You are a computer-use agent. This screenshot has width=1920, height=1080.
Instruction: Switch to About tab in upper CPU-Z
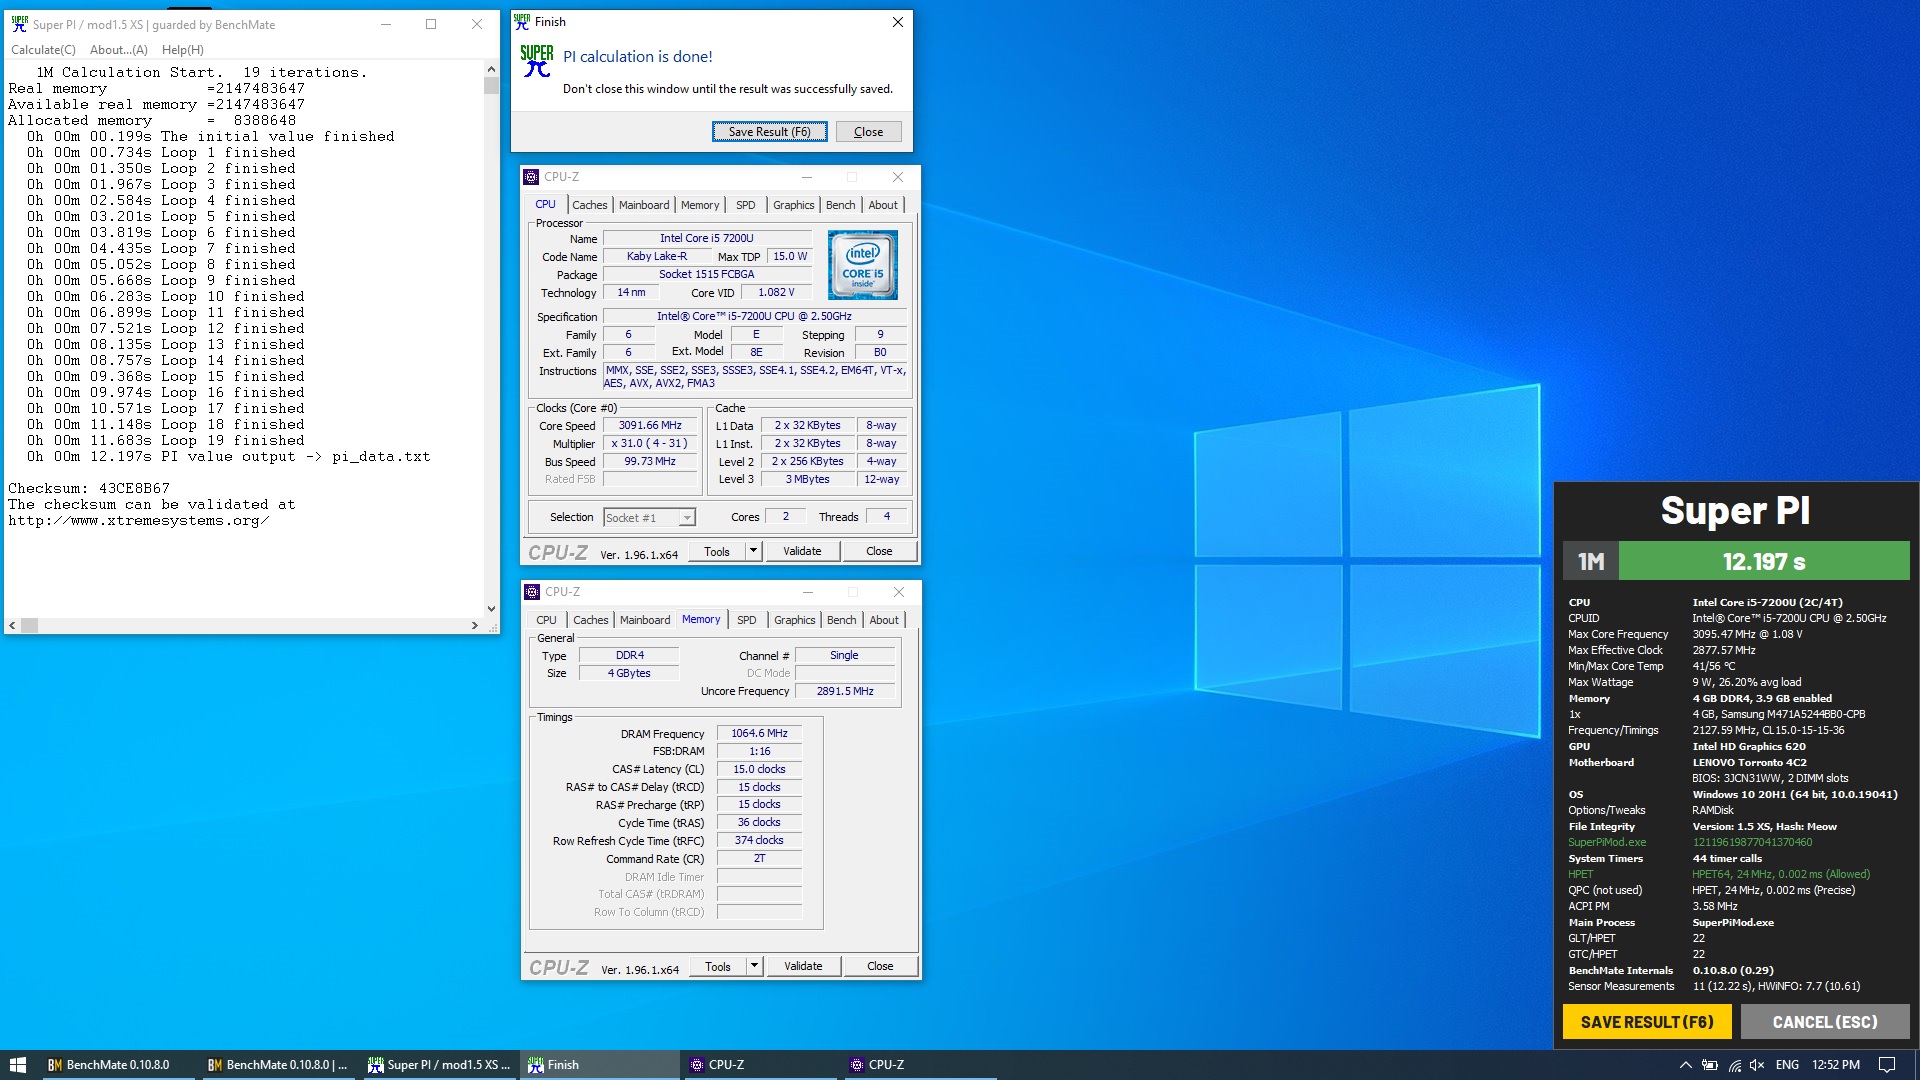(x=883, y=205)
